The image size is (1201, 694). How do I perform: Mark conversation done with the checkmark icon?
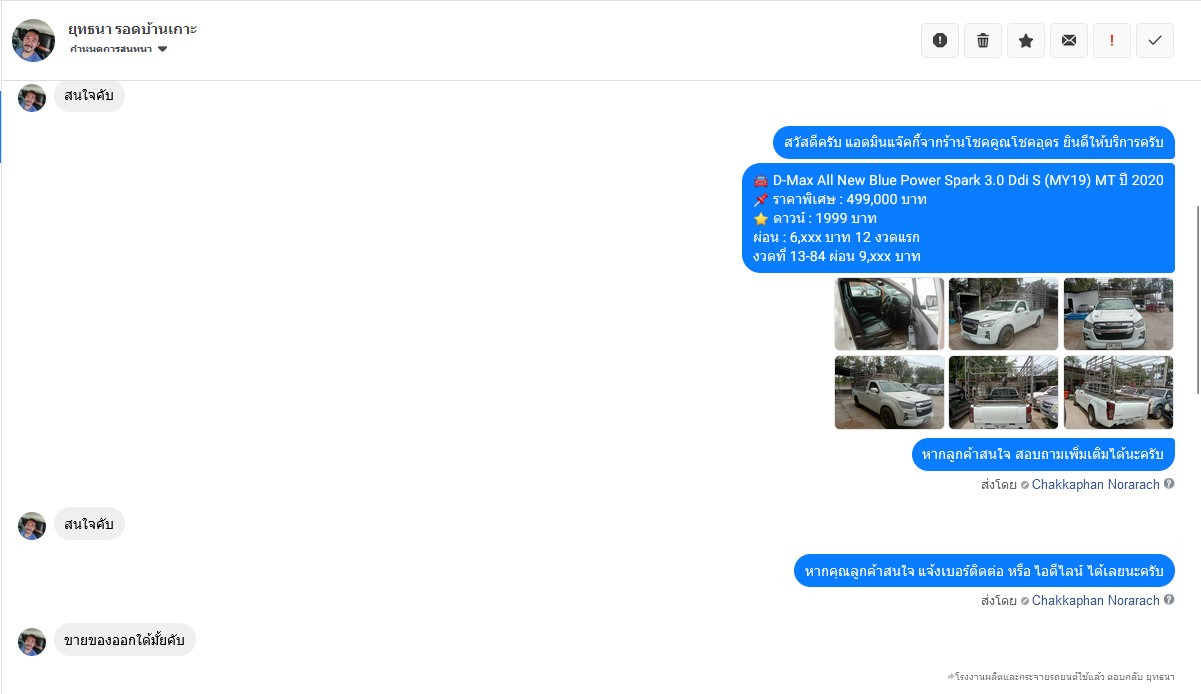point(1155,40)
